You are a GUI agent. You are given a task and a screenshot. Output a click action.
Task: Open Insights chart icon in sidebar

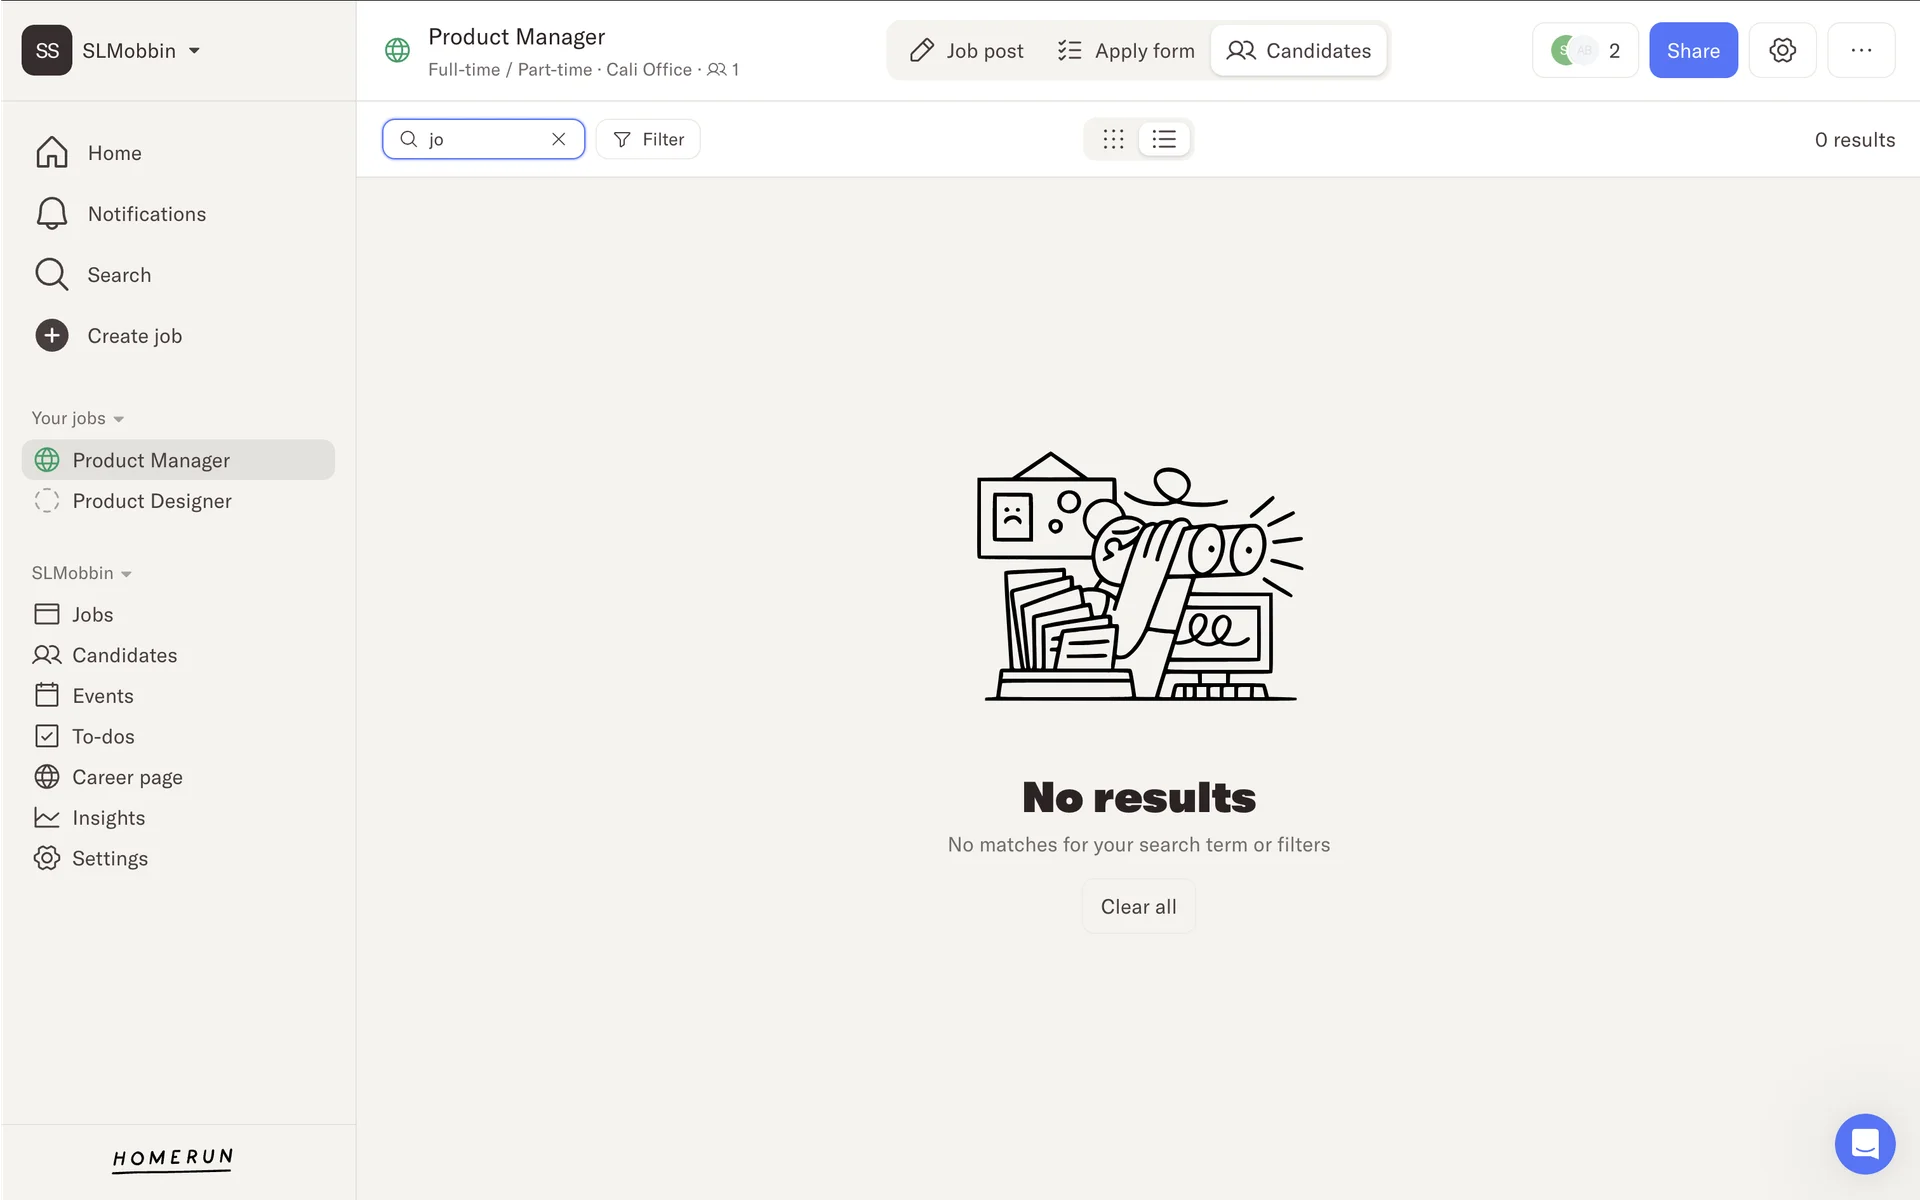click(x=47, y=818)
